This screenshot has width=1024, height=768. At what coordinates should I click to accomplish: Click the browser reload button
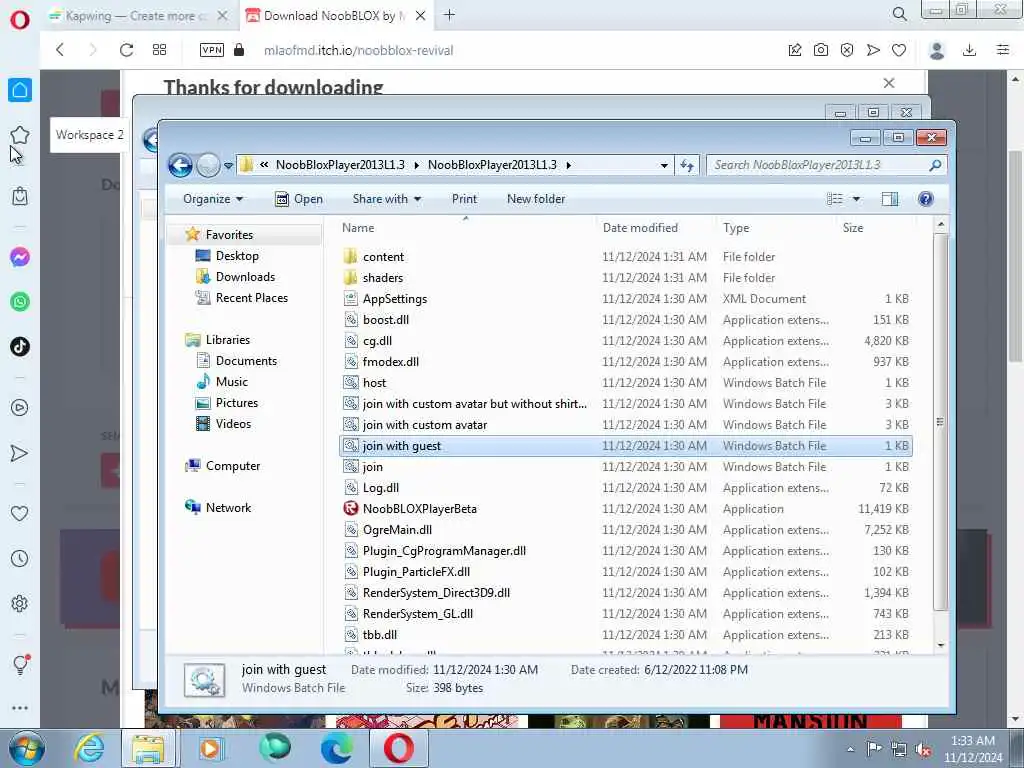[x=126, y=50]
